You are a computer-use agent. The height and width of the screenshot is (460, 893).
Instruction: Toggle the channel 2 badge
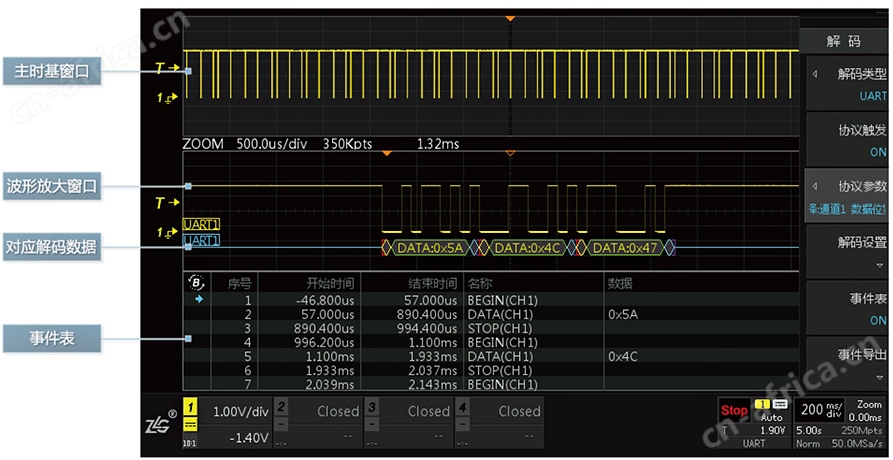click(281, 407)
